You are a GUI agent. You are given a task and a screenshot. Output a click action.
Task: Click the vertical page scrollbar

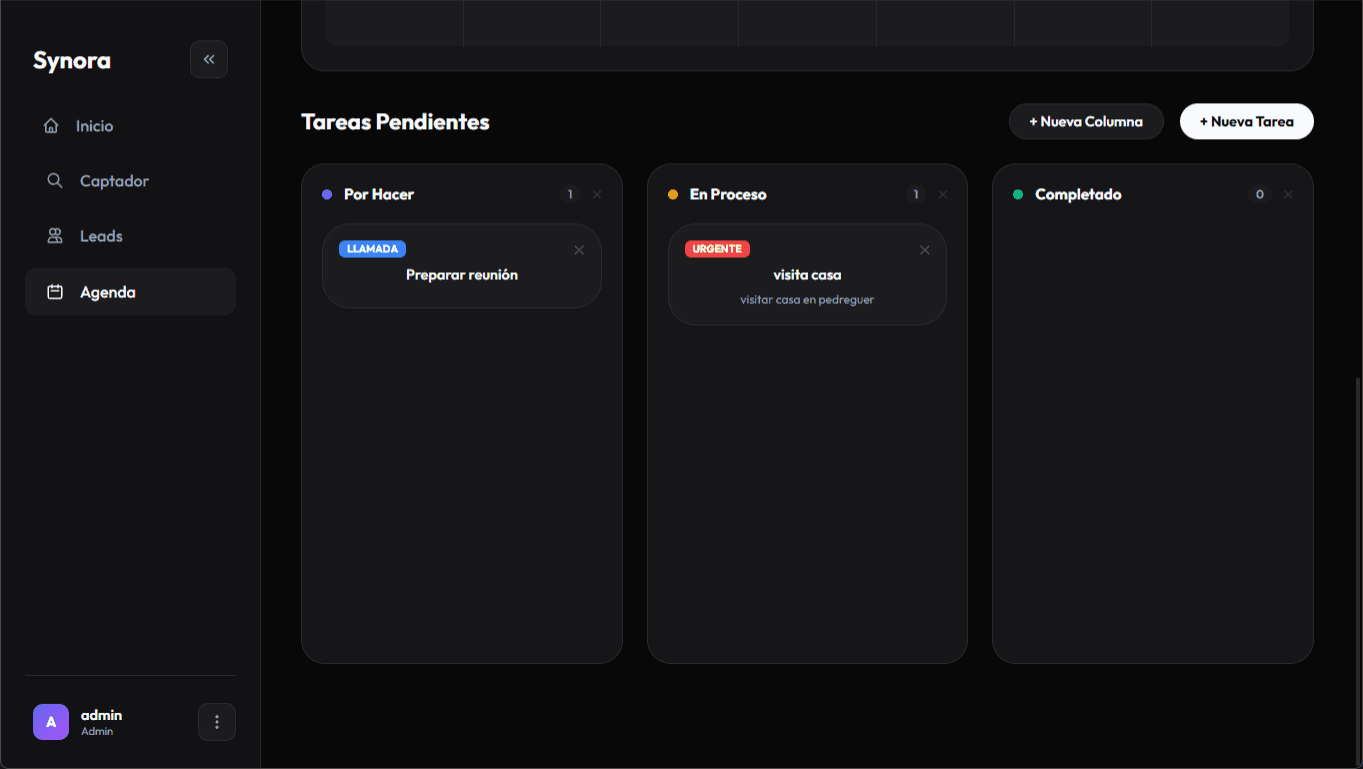[x=1357, y=570]
